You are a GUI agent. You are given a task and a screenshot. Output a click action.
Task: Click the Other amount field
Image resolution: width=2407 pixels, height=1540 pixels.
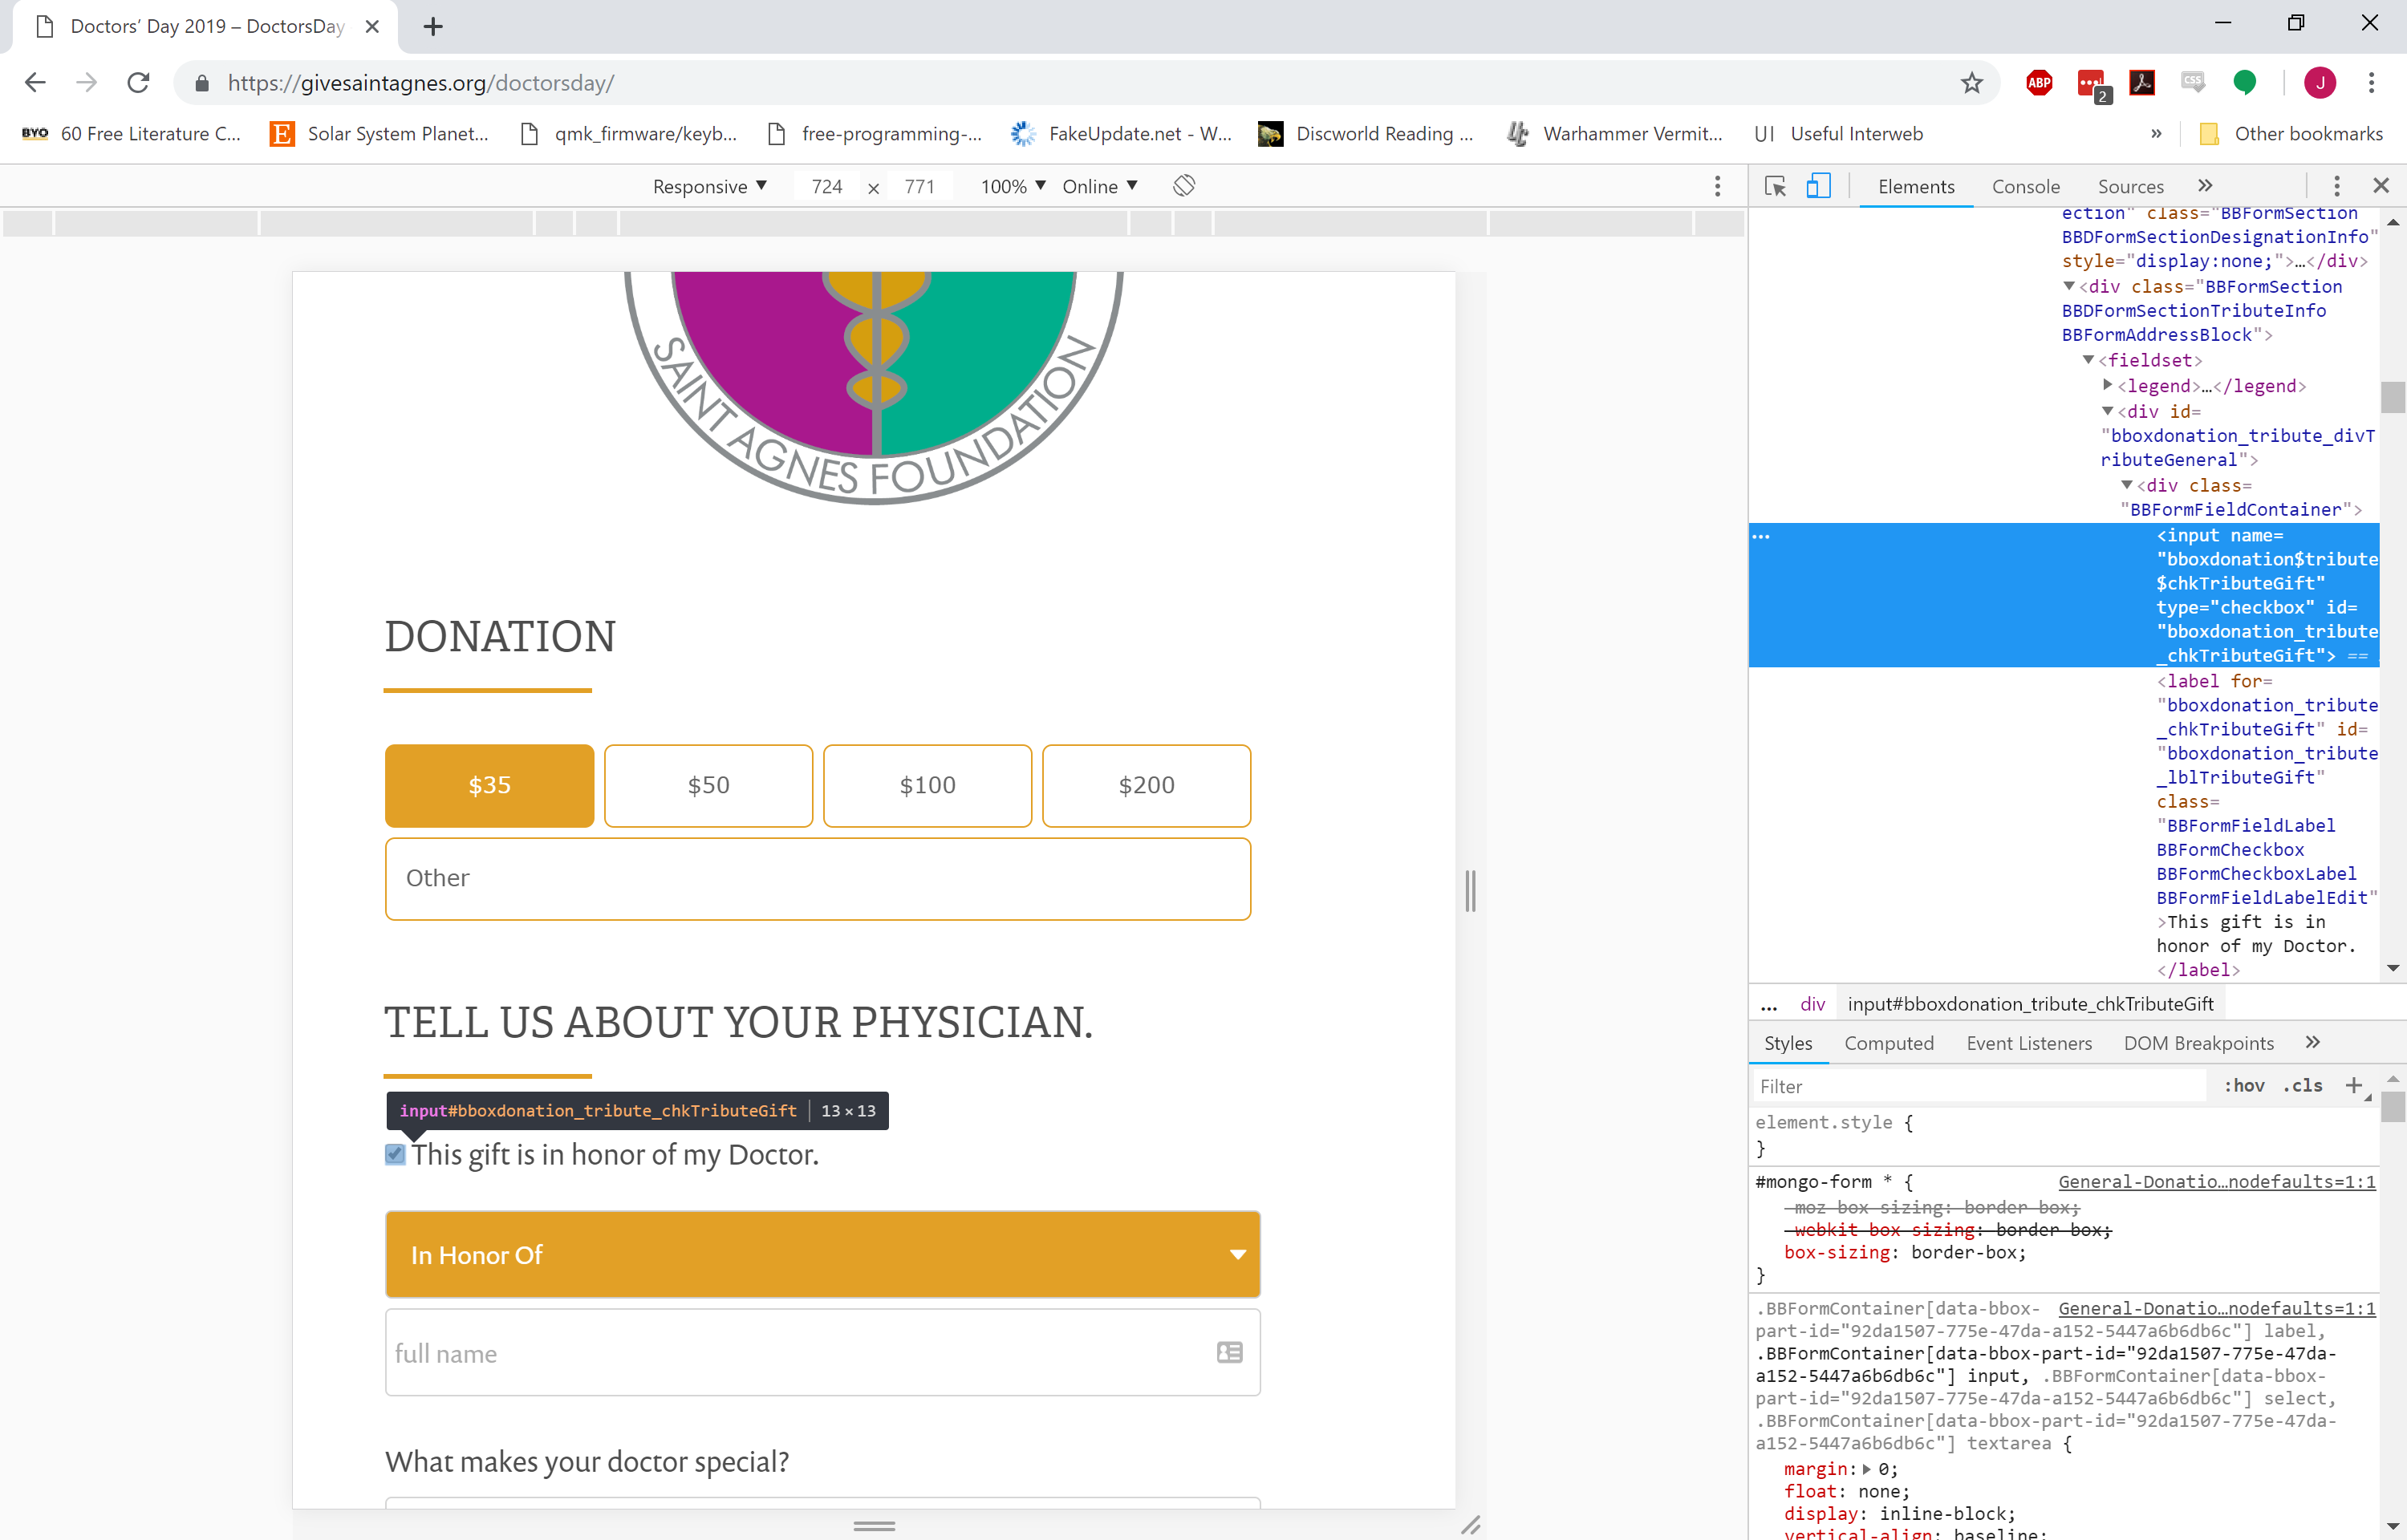coord(817,878)
